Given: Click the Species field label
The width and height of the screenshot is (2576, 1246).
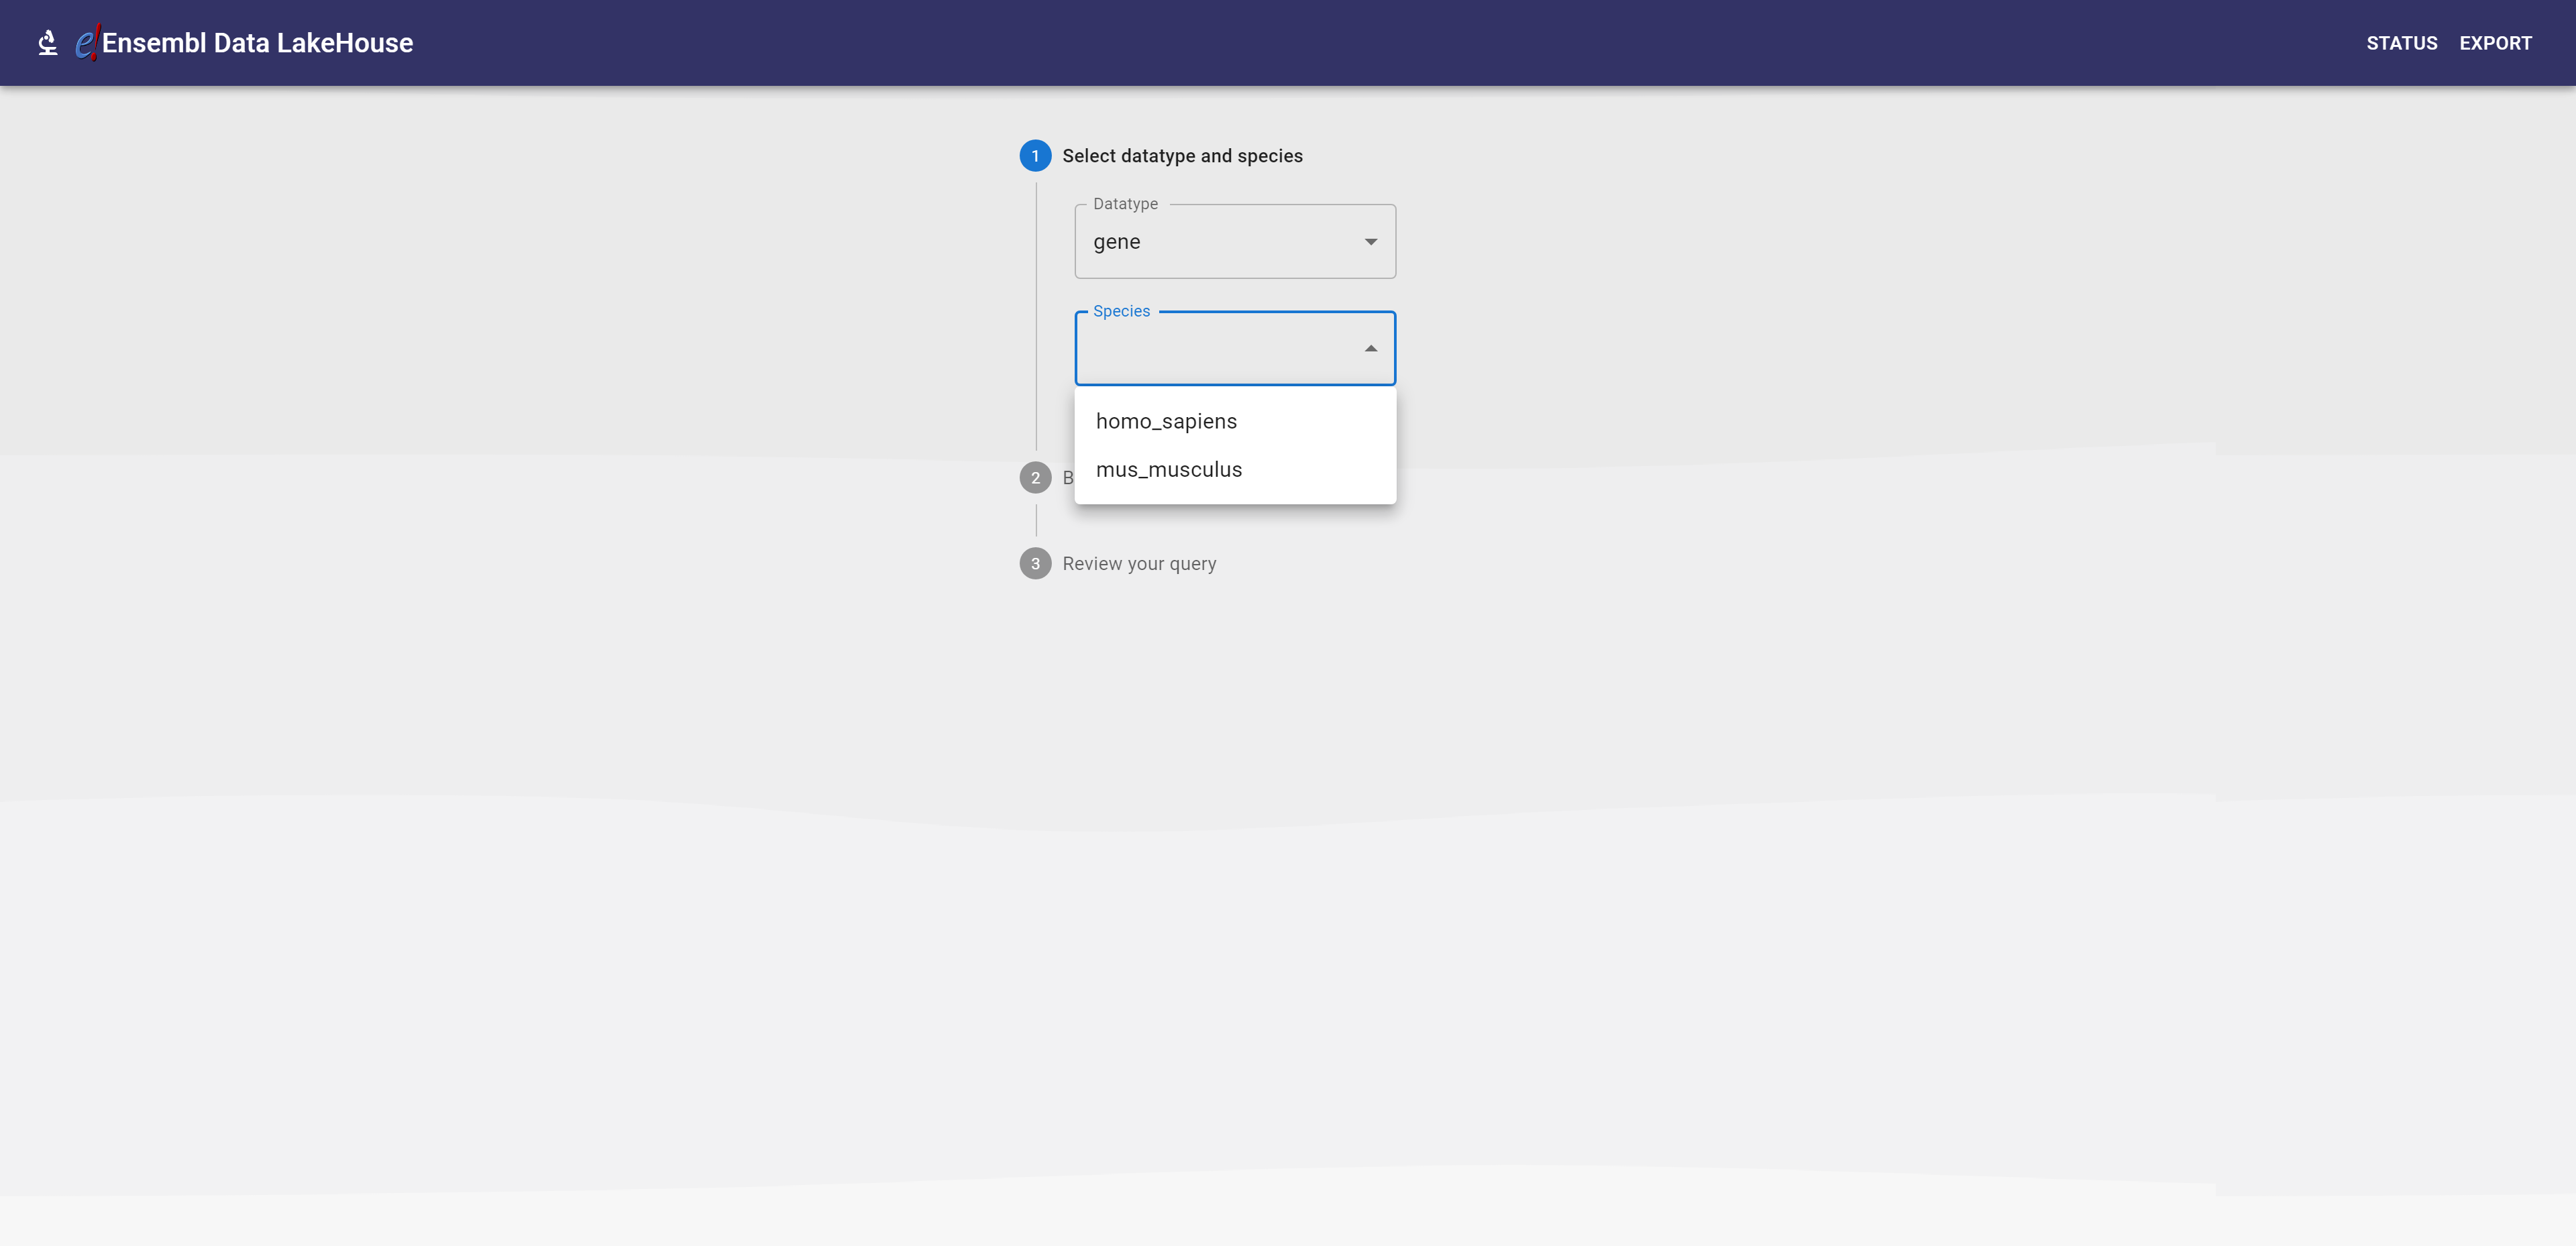Looking at the screenshot, I should (1121, 311).
